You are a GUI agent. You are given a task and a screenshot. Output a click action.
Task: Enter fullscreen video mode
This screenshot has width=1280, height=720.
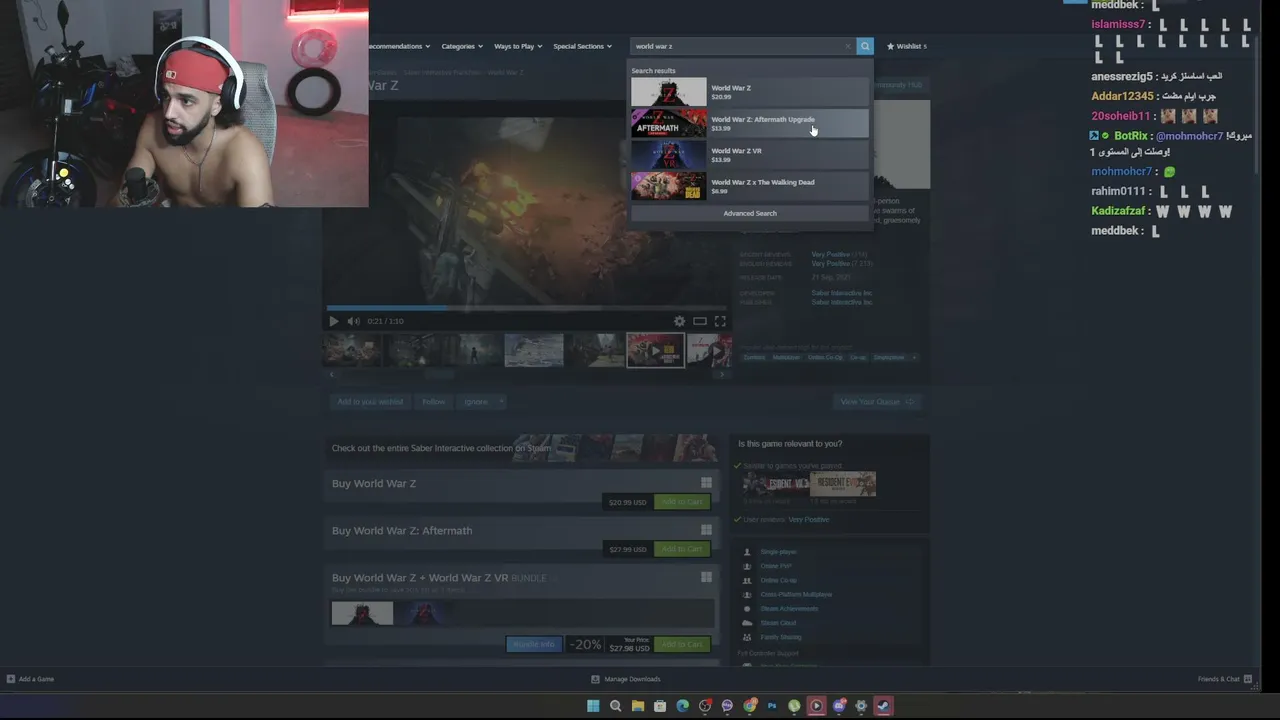[720, 321]
